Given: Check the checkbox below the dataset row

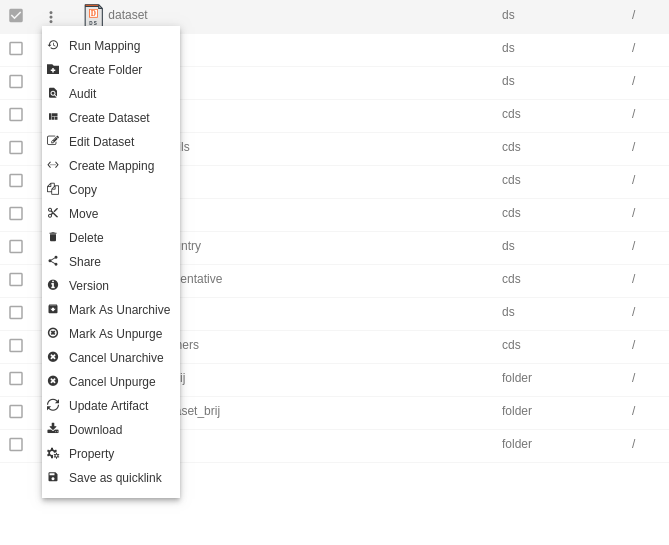Looking at the screenshot, I should pyautogui.click(x=16, y=48).
